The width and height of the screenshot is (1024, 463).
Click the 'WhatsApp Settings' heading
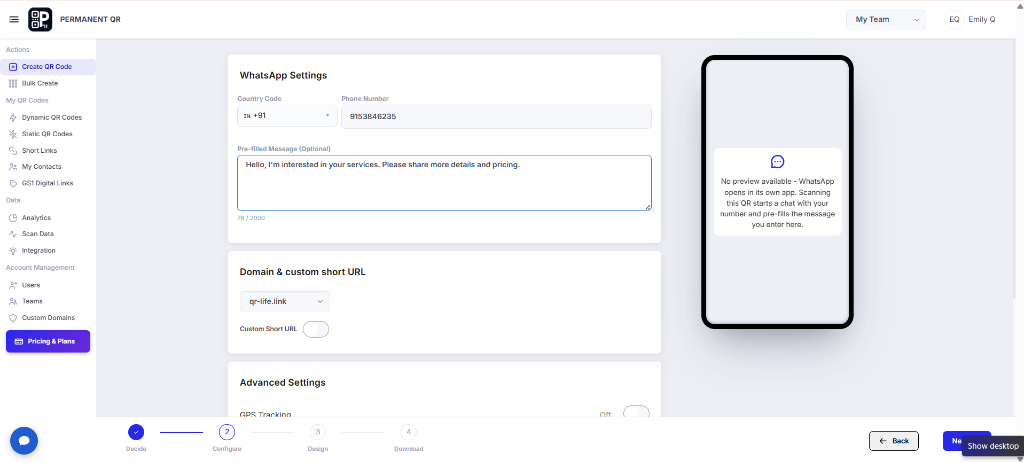pyautogui.click(x=283, y=75)
